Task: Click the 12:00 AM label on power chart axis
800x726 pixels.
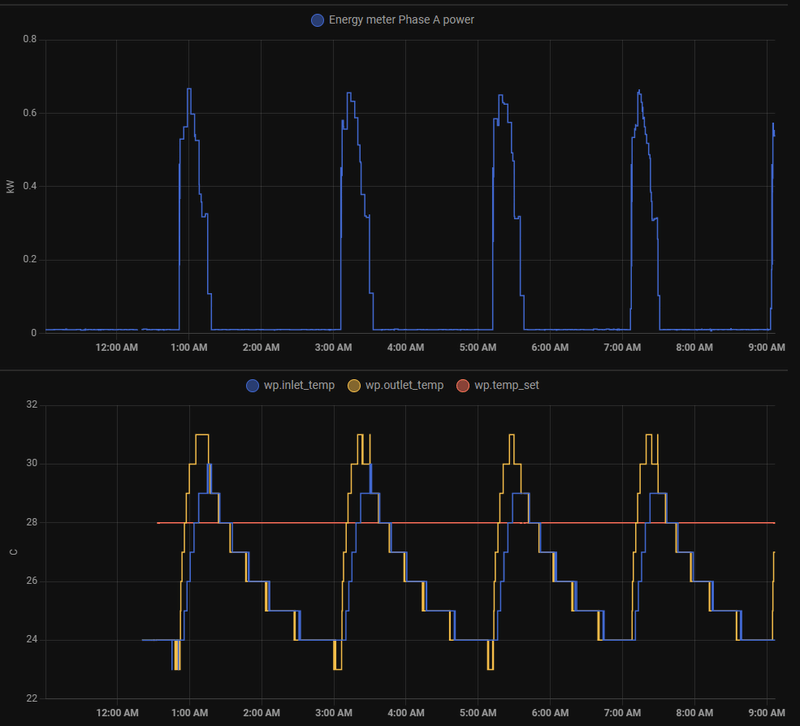Action: point(117,347)
